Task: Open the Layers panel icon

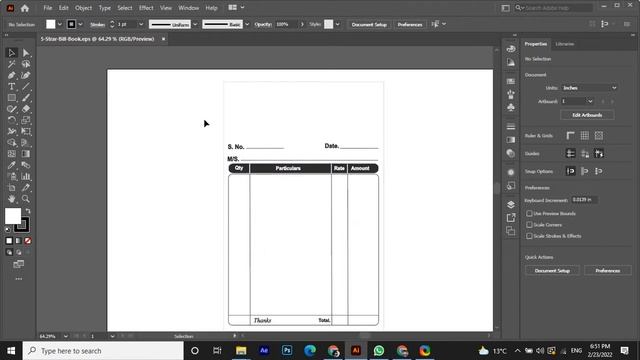Action: (511, 204)
